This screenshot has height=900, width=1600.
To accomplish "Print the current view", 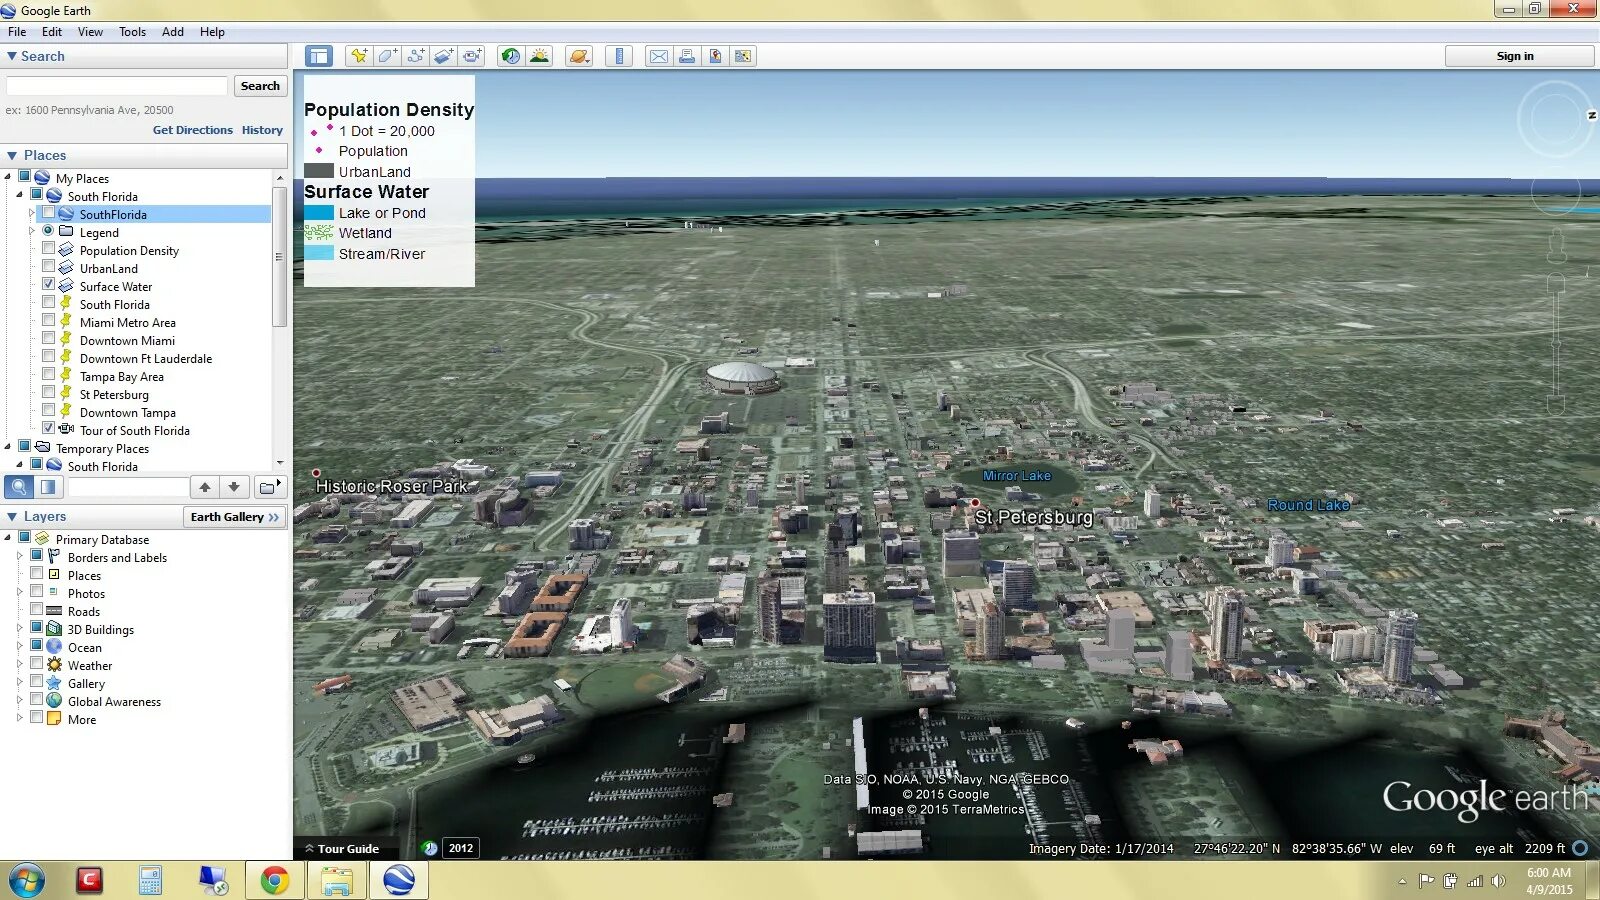I will [687, 56].
